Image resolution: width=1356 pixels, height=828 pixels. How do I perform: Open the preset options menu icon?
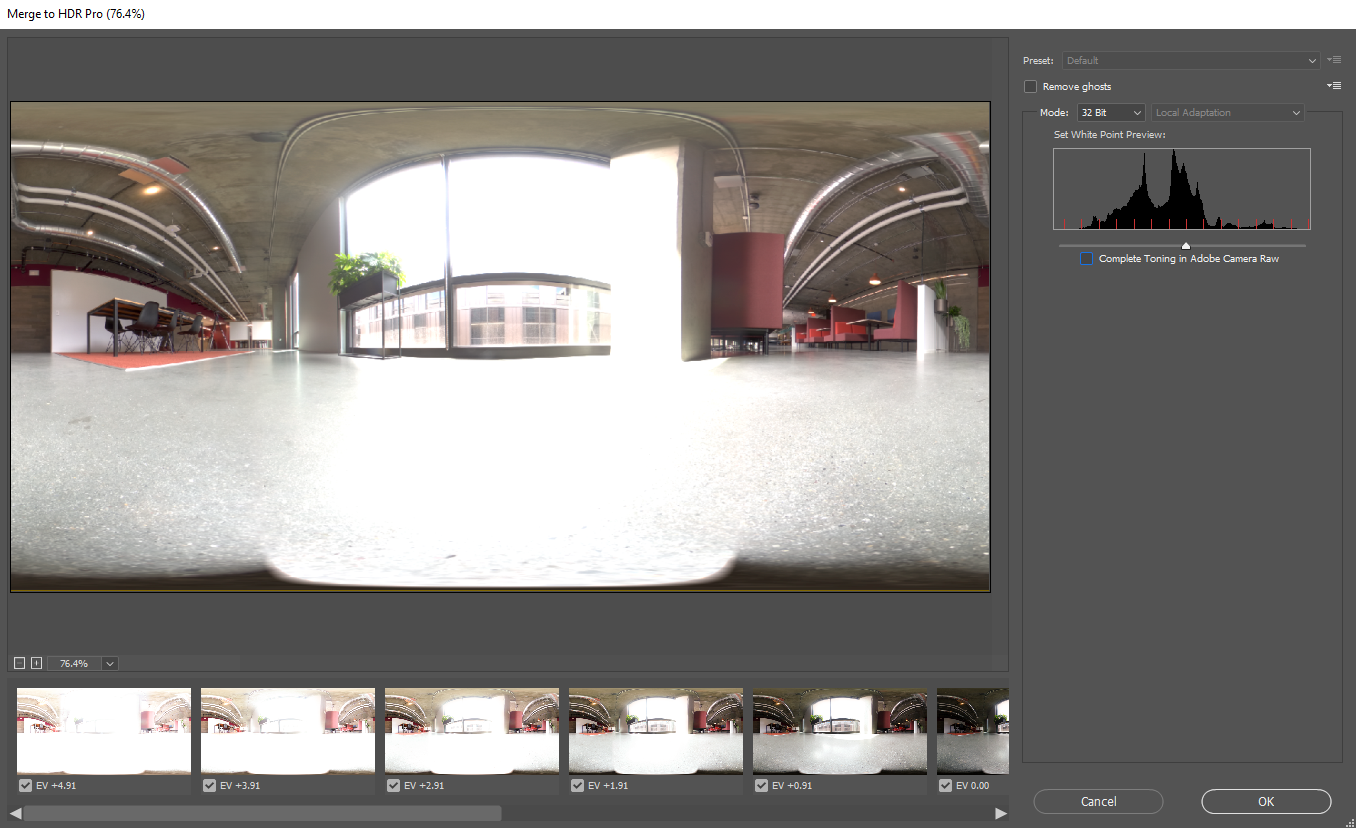tap(1333, 60)
